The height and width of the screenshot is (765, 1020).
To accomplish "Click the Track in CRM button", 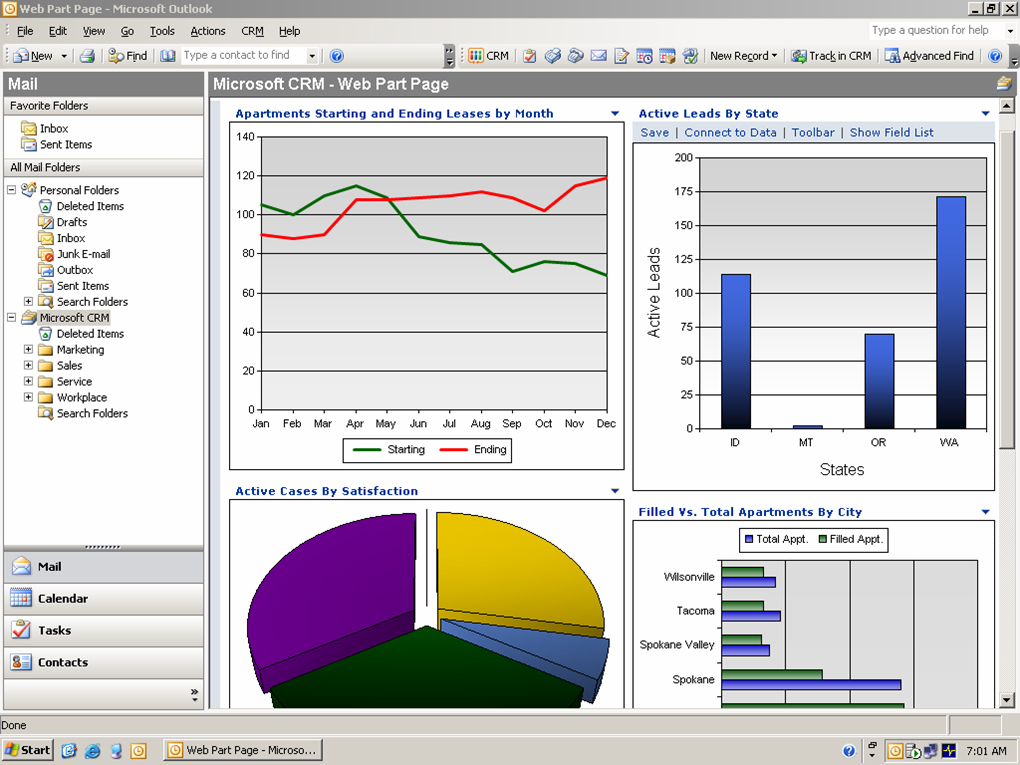I will point(830,56).
